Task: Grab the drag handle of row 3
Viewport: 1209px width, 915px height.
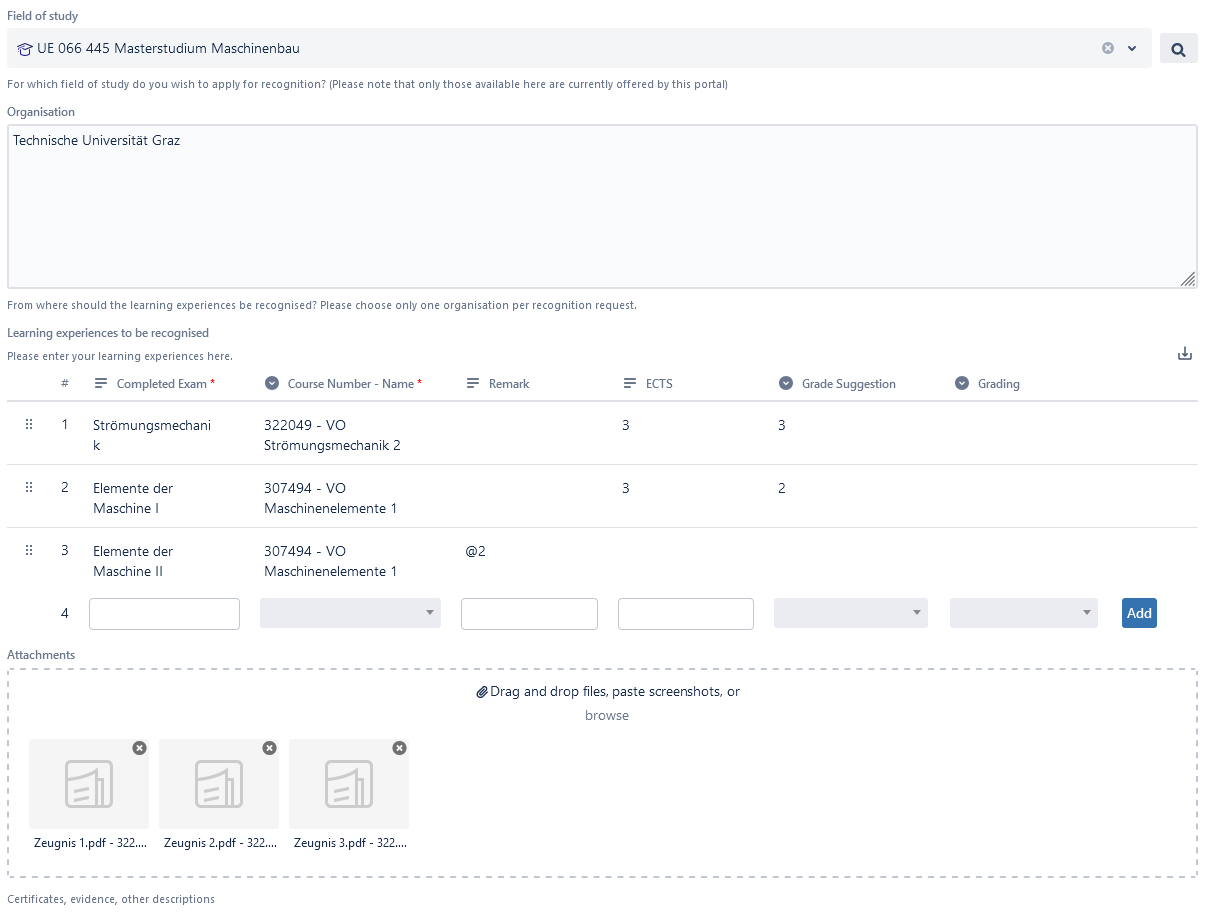Action: pyautogui.click(x=29, y=551)
